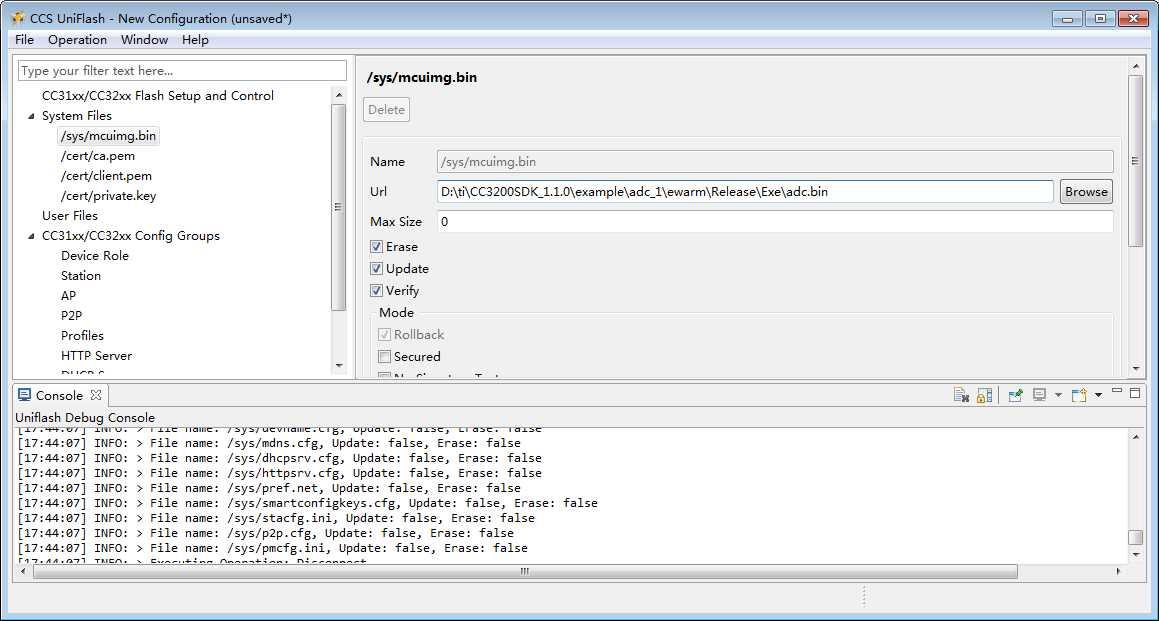This screenshot has height=621, width=1159.
Task: Click the console horizontal scrollbar thumb
Action: (525, 571)
